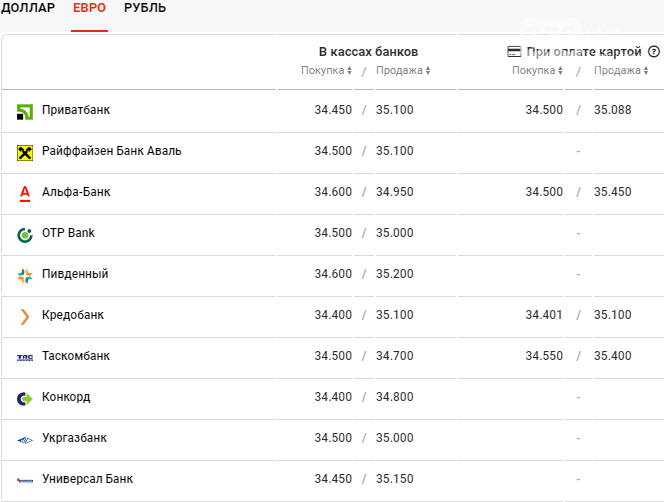Click the Пивденный bank logo icon
Image resolution: width=664 pixels, height=502 pixels.
[x=25, y=276]
